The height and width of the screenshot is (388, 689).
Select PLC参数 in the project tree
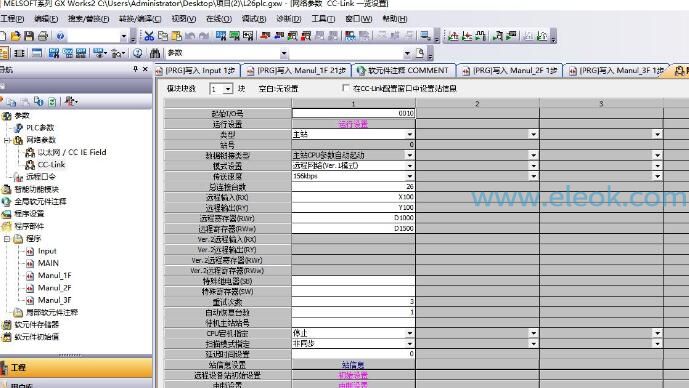click(x=40, y=128)
